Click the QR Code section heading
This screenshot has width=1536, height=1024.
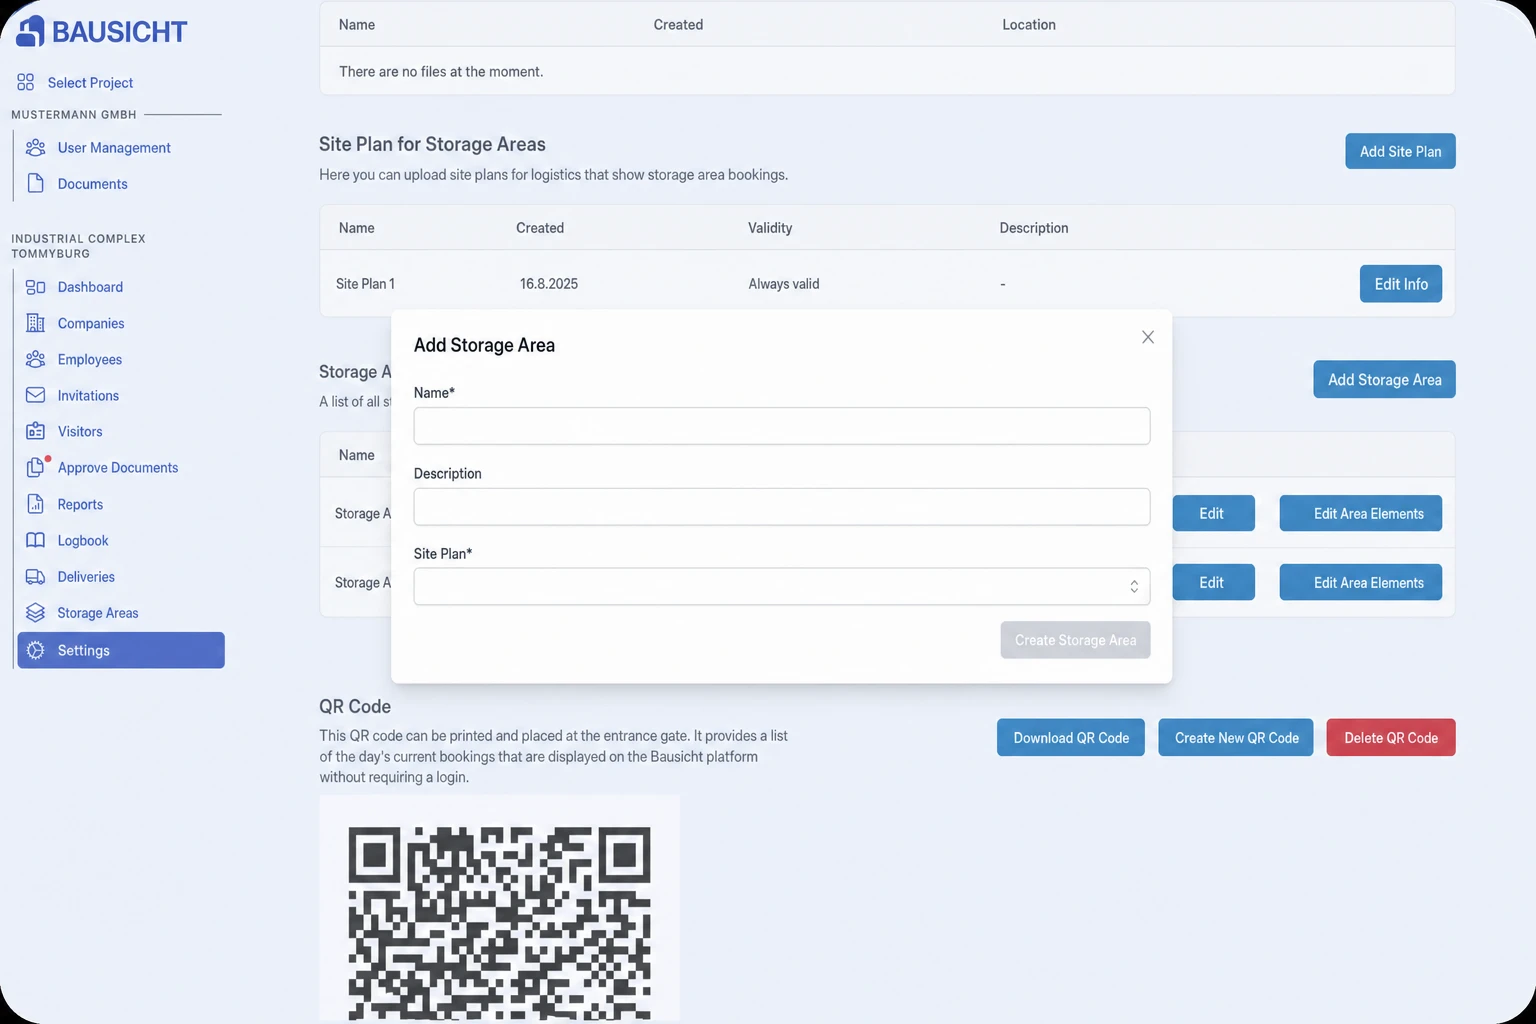coord(355,706)
